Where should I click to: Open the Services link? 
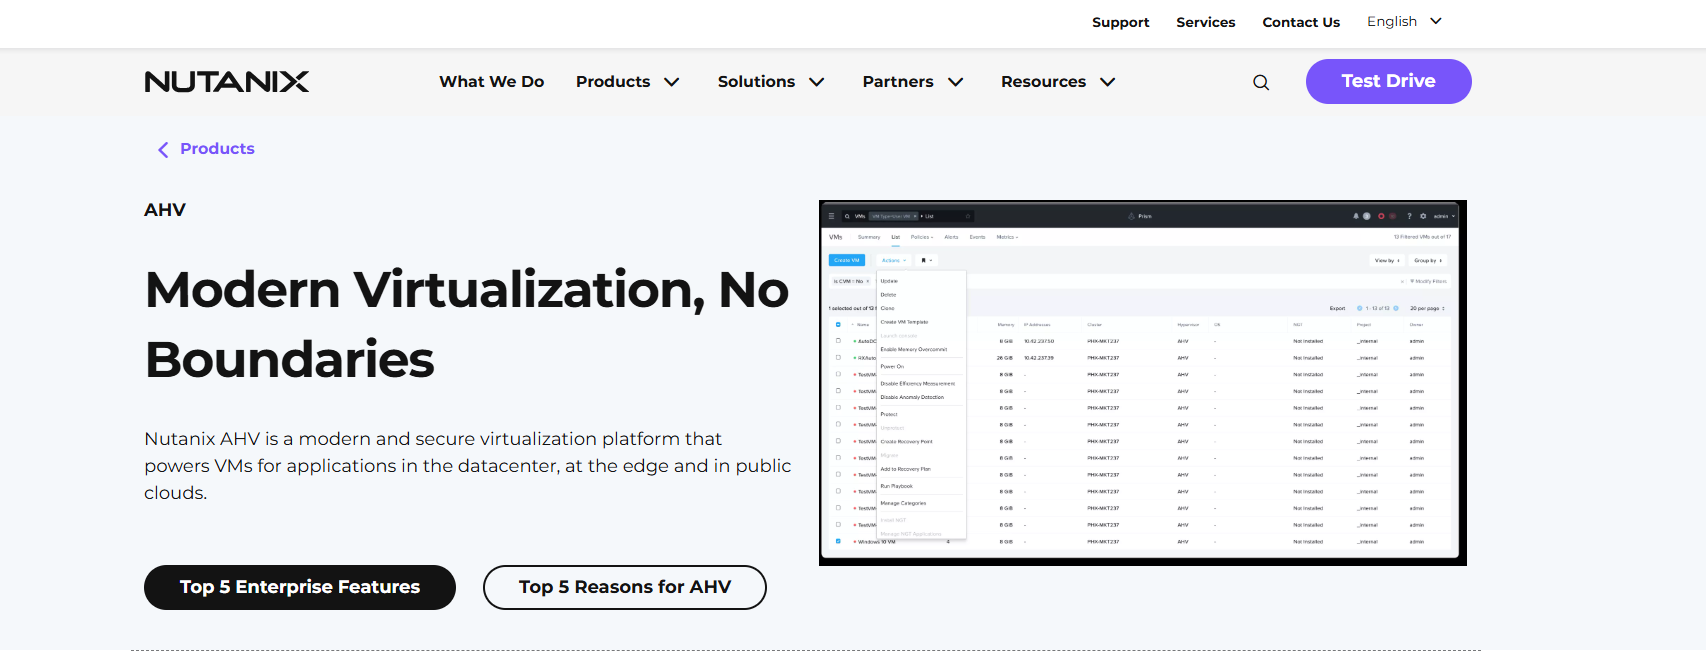(1205, 22)
